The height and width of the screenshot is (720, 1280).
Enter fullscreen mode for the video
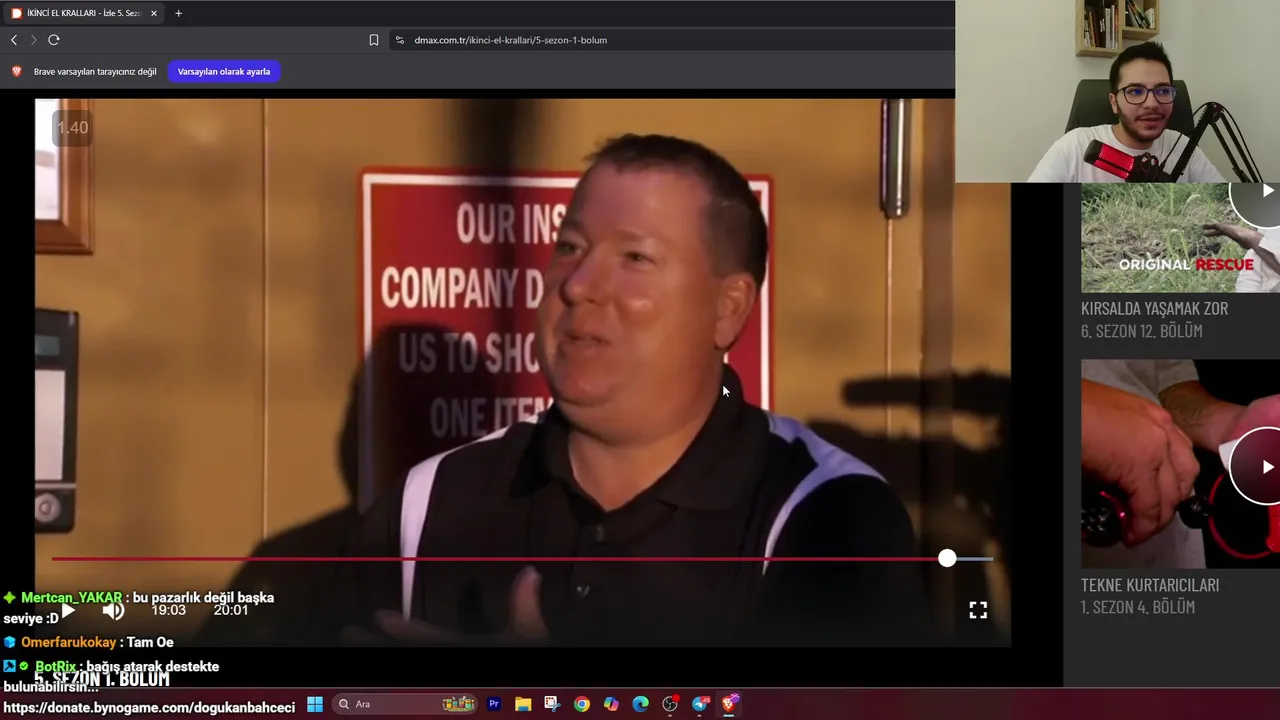coord(978,610)
